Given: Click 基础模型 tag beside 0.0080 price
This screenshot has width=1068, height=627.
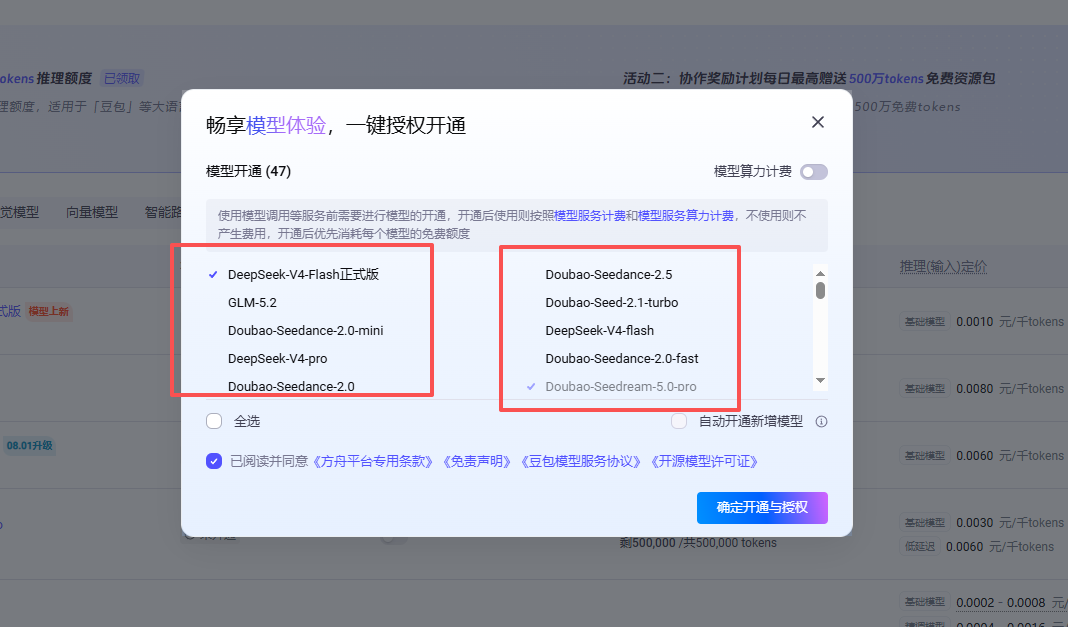Looking at the screenshot, I should pyautogui.click(x=924, y=388).
